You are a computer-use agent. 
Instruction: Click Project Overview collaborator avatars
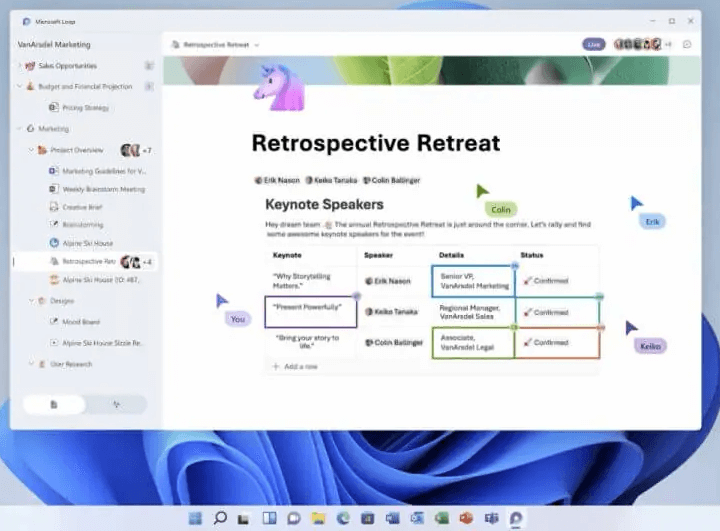tap(130, 150)
